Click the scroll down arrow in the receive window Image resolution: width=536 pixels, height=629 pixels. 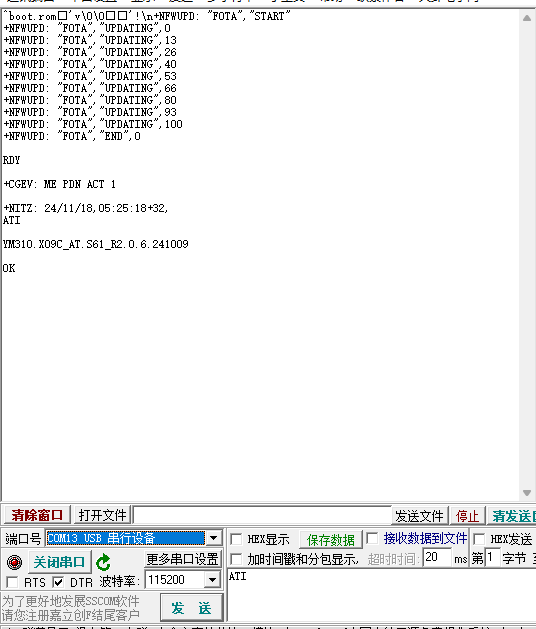[x=527, y=493]
